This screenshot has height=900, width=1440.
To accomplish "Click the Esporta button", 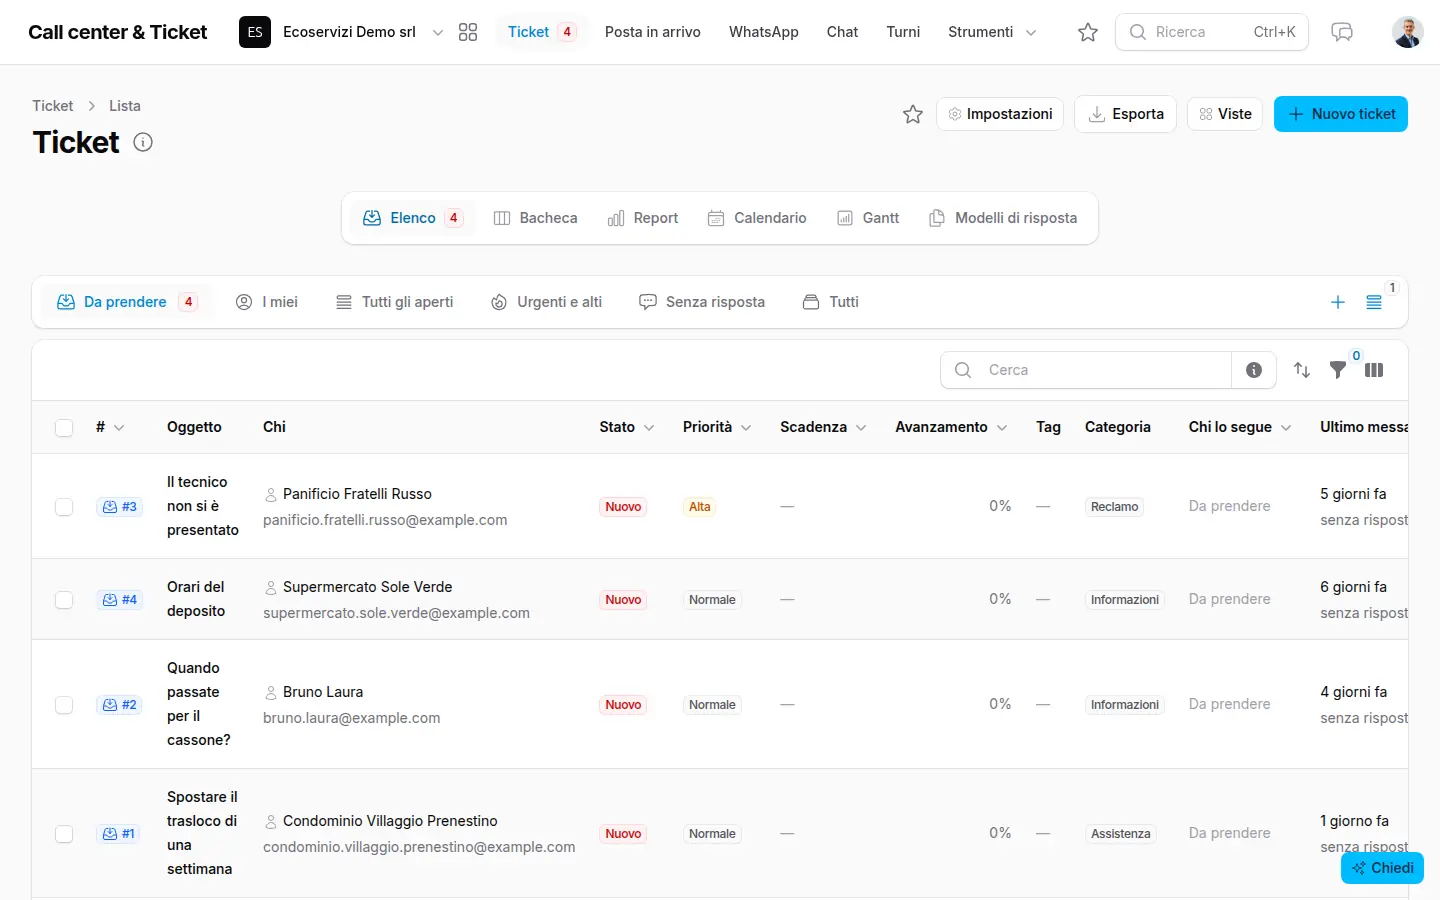I will (x=1125, y=114).
